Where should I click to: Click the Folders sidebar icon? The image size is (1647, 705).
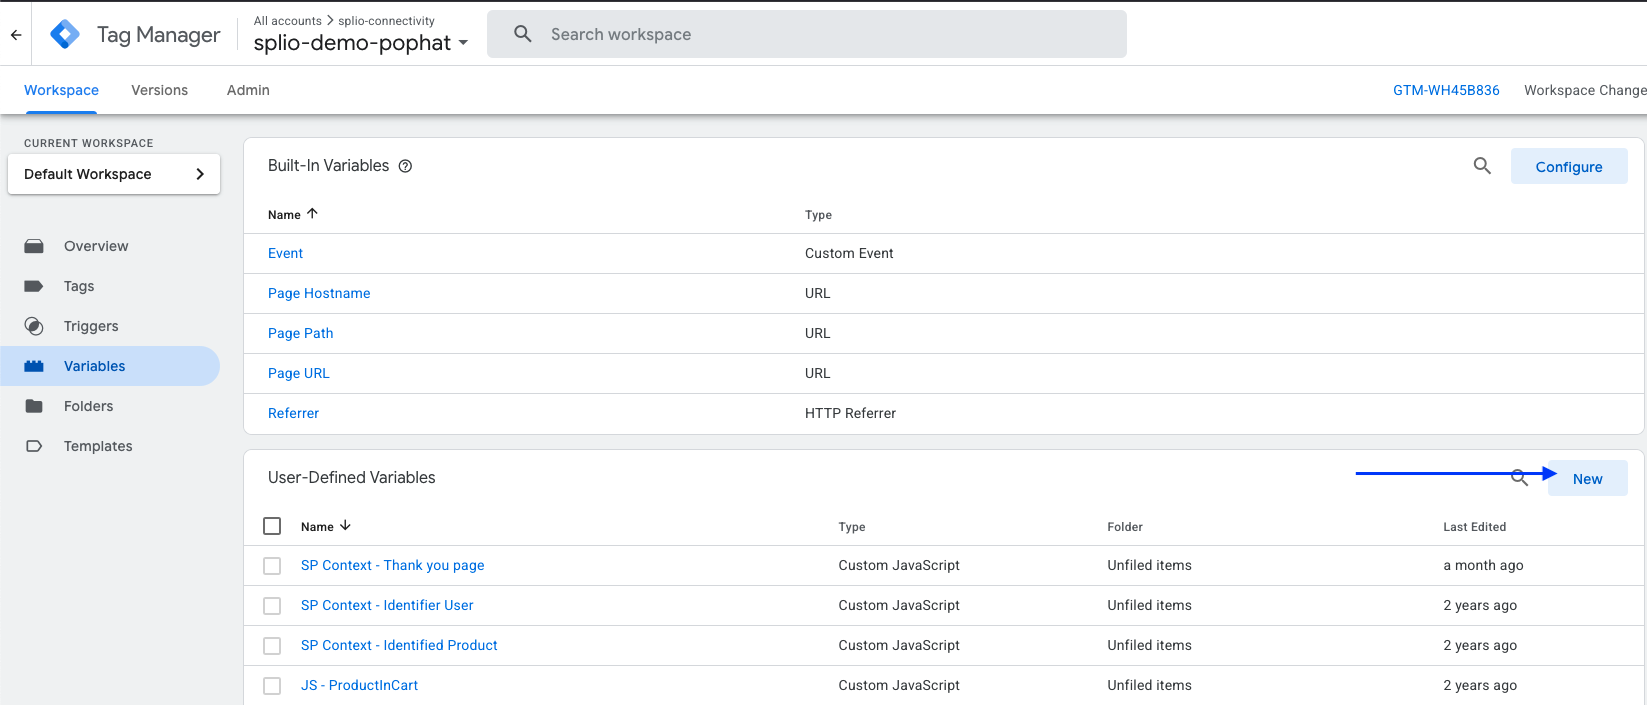tap(34, 406)
